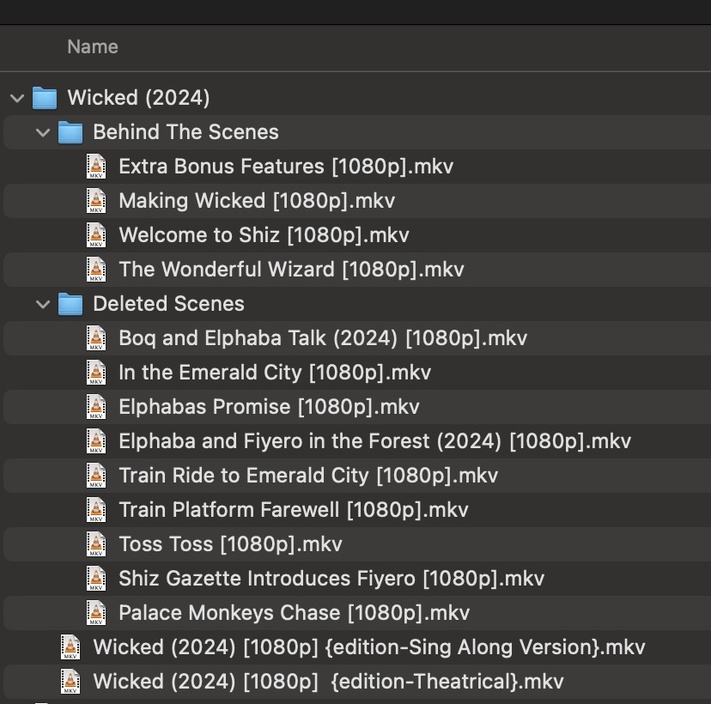Image resolution: width=711 pixels, height=704 pixels.
Task: Select The Wonderful Wizard [1080p].mkv file
Action: tap(291, 270)
